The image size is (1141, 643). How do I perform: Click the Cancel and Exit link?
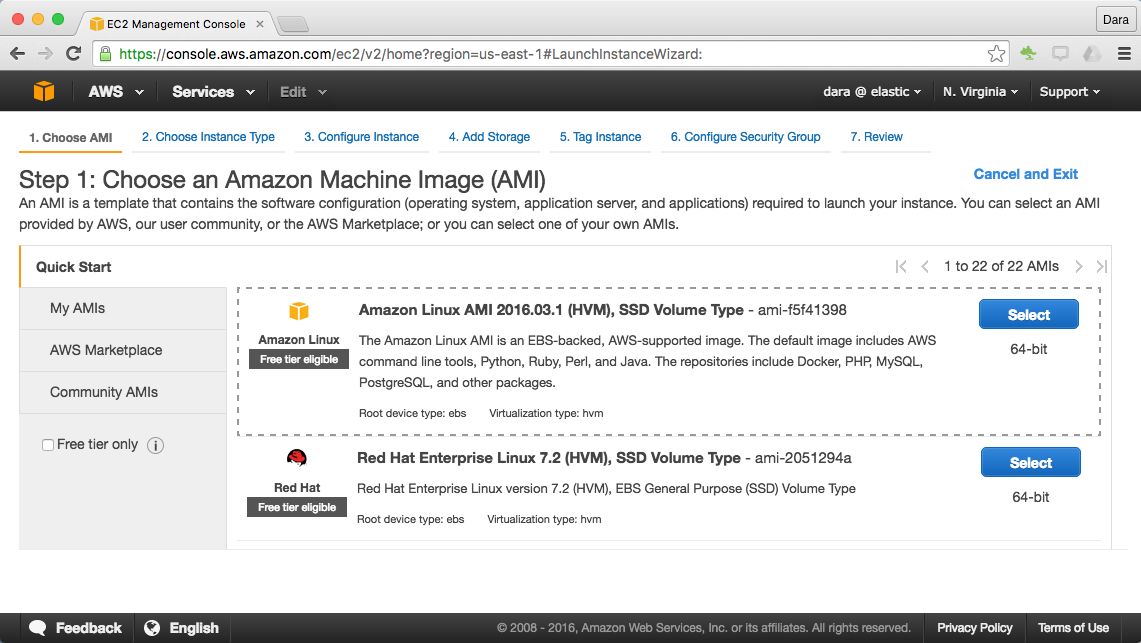1025,174
